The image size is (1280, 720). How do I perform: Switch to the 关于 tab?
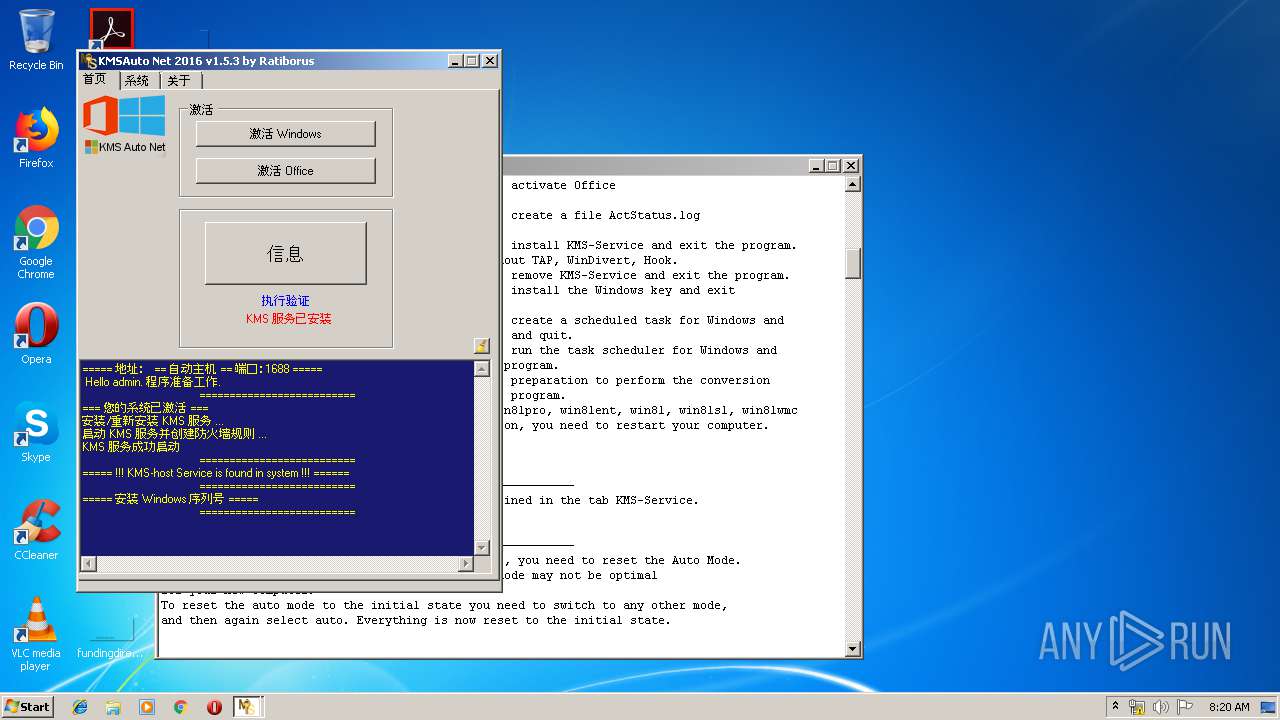point(179,81)
